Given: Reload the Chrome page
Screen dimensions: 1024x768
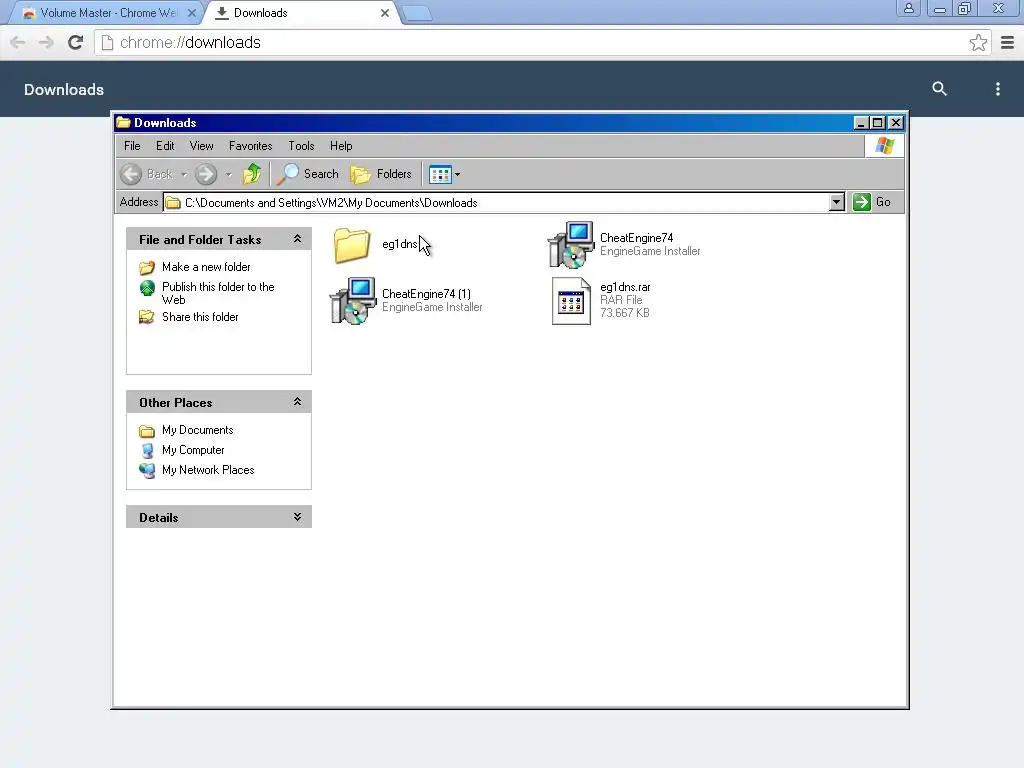Looking at the screenshot, I should click(76, 42).
